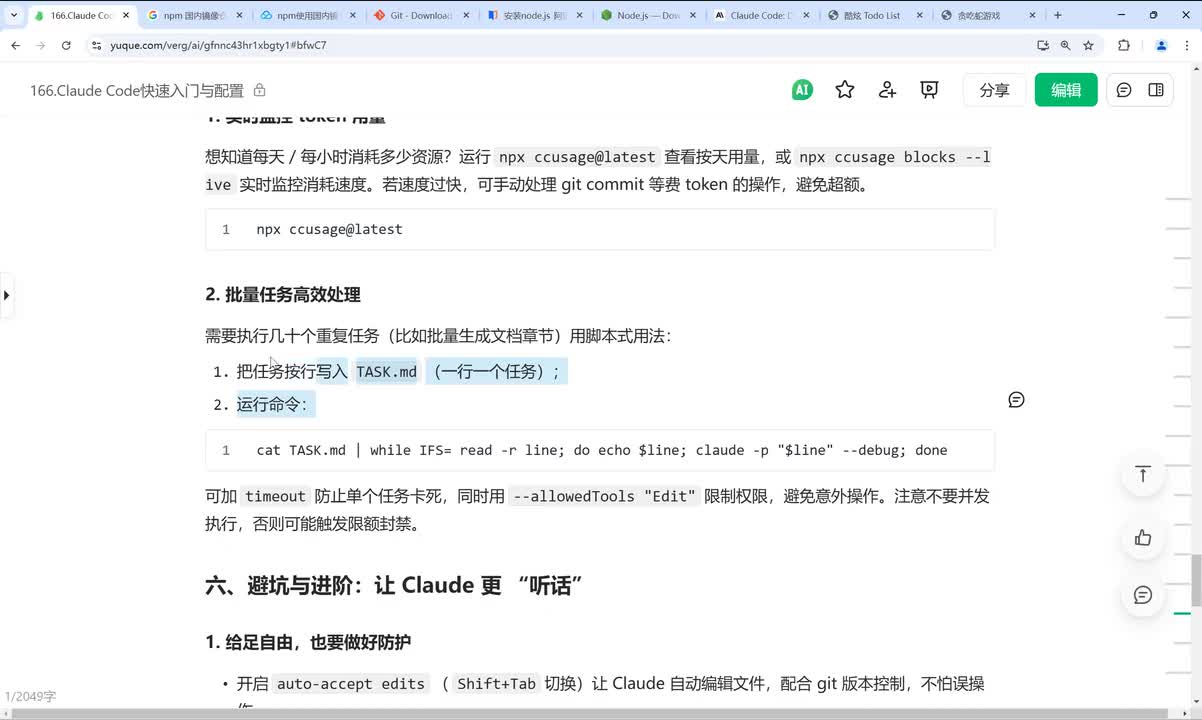Viewport: 1202px width, 720px height.
Task: Click install app icon in address bar
Action: pyautogui.click(x=1043, y=45)
